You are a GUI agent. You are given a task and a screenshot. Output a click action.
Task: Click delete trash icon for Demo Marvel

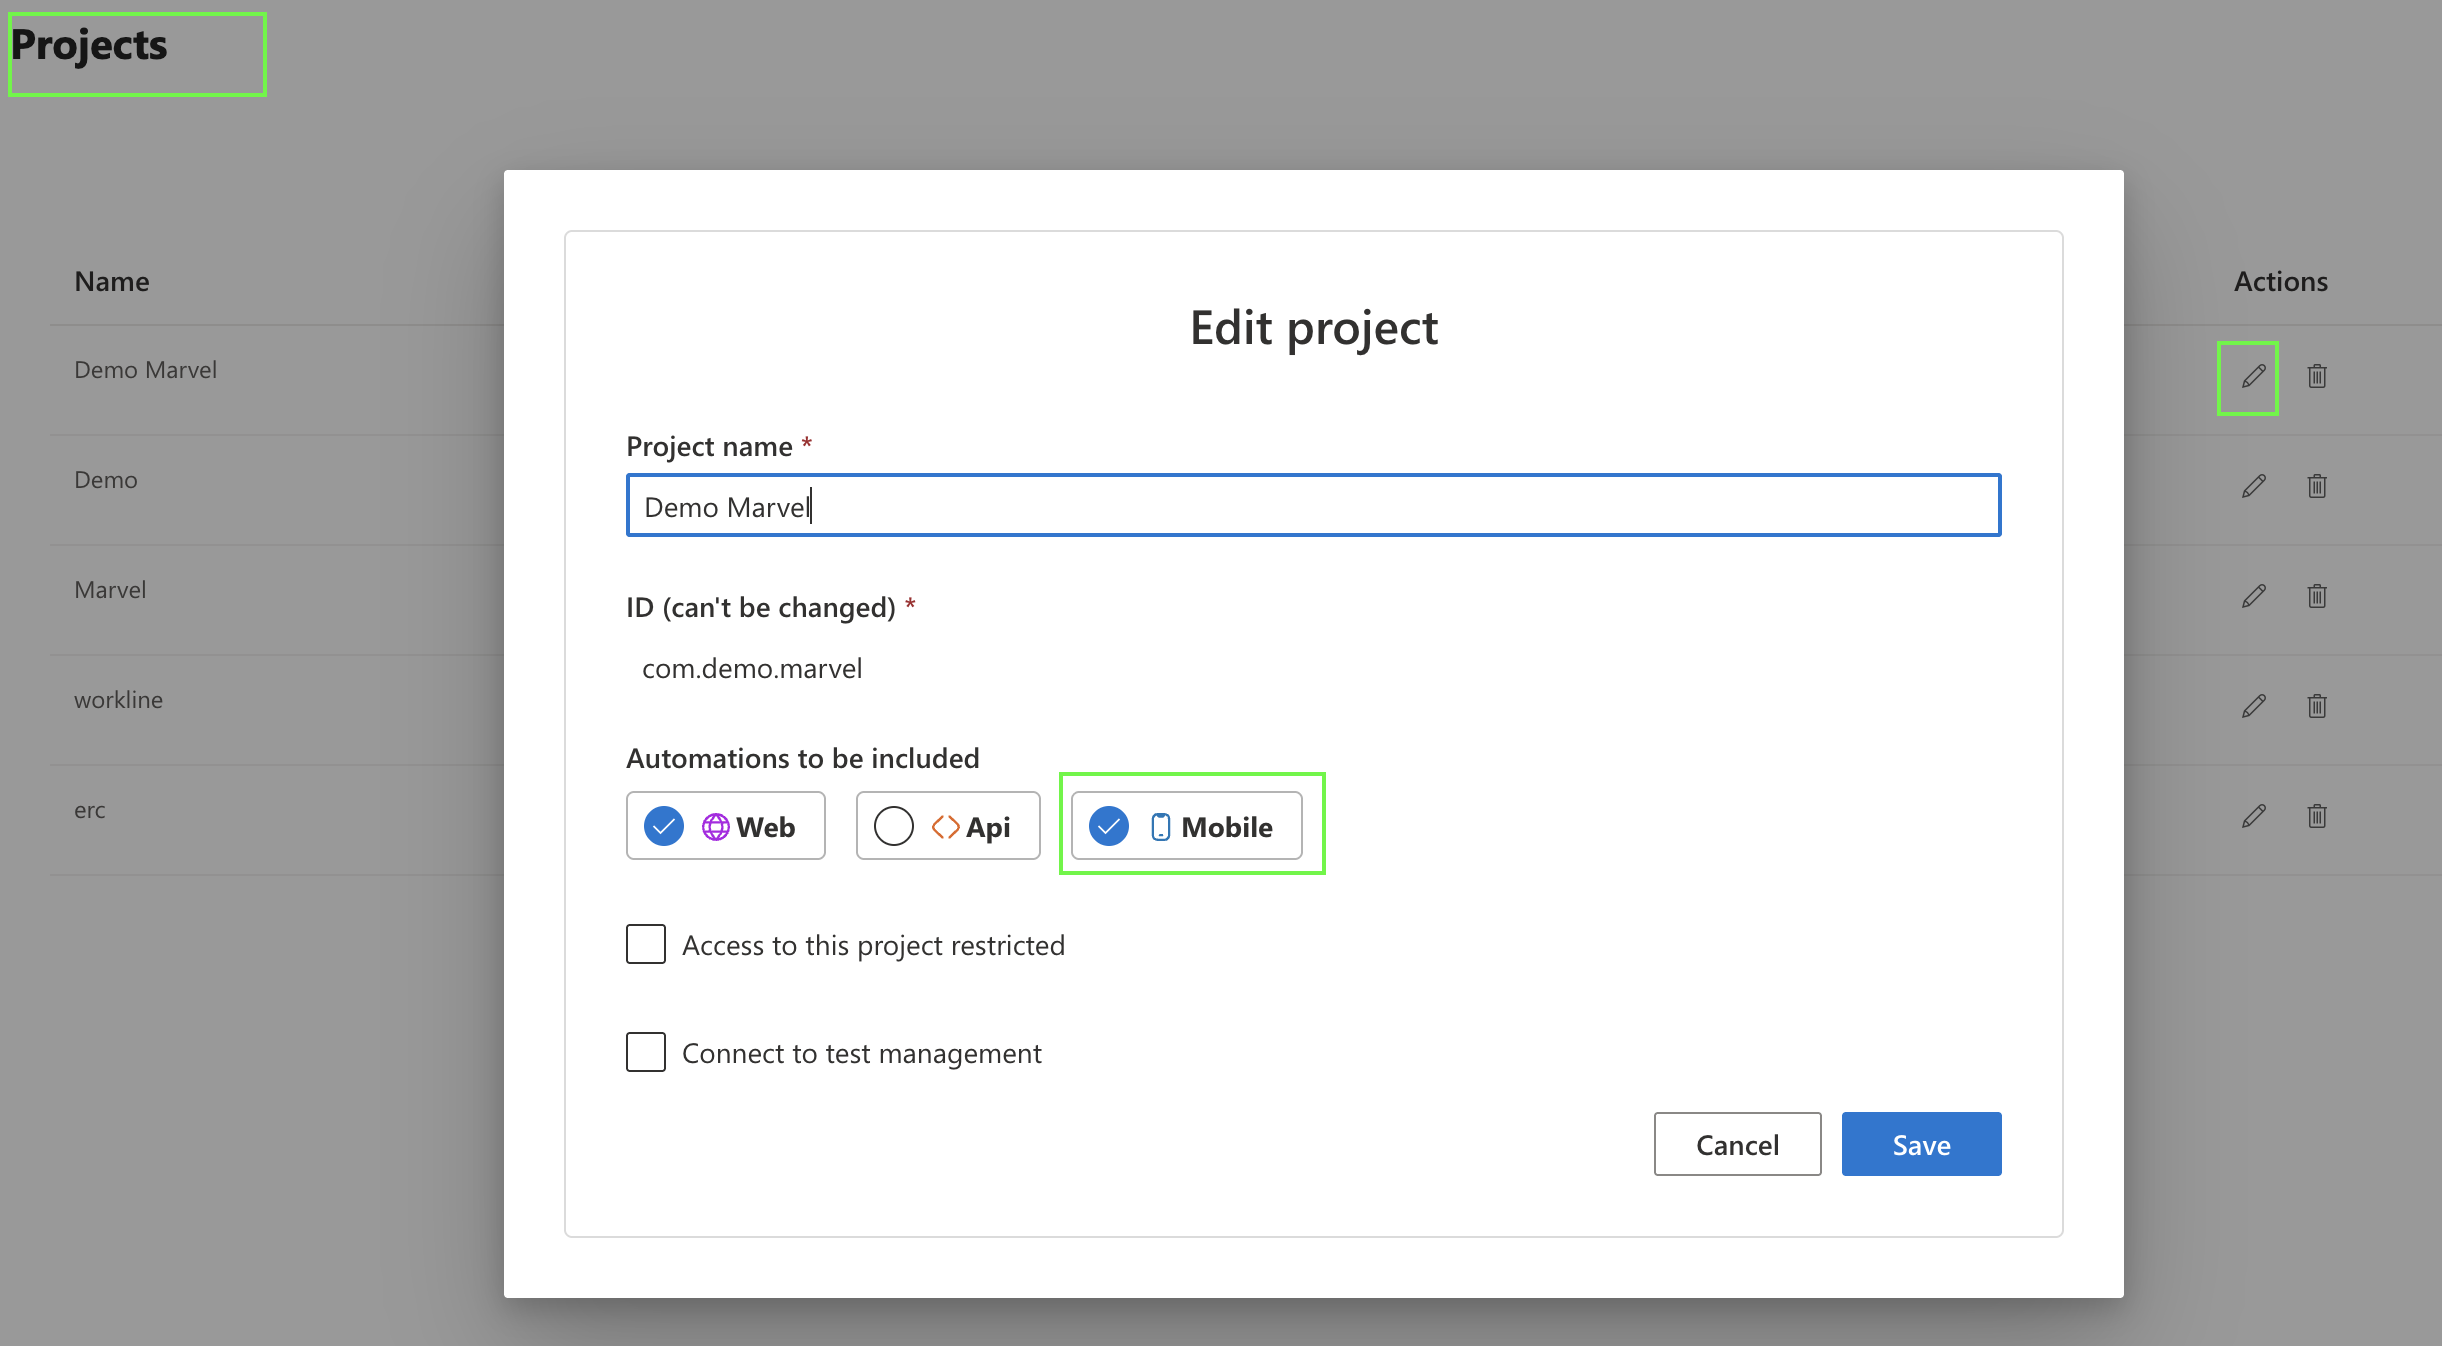(2316, 377)
